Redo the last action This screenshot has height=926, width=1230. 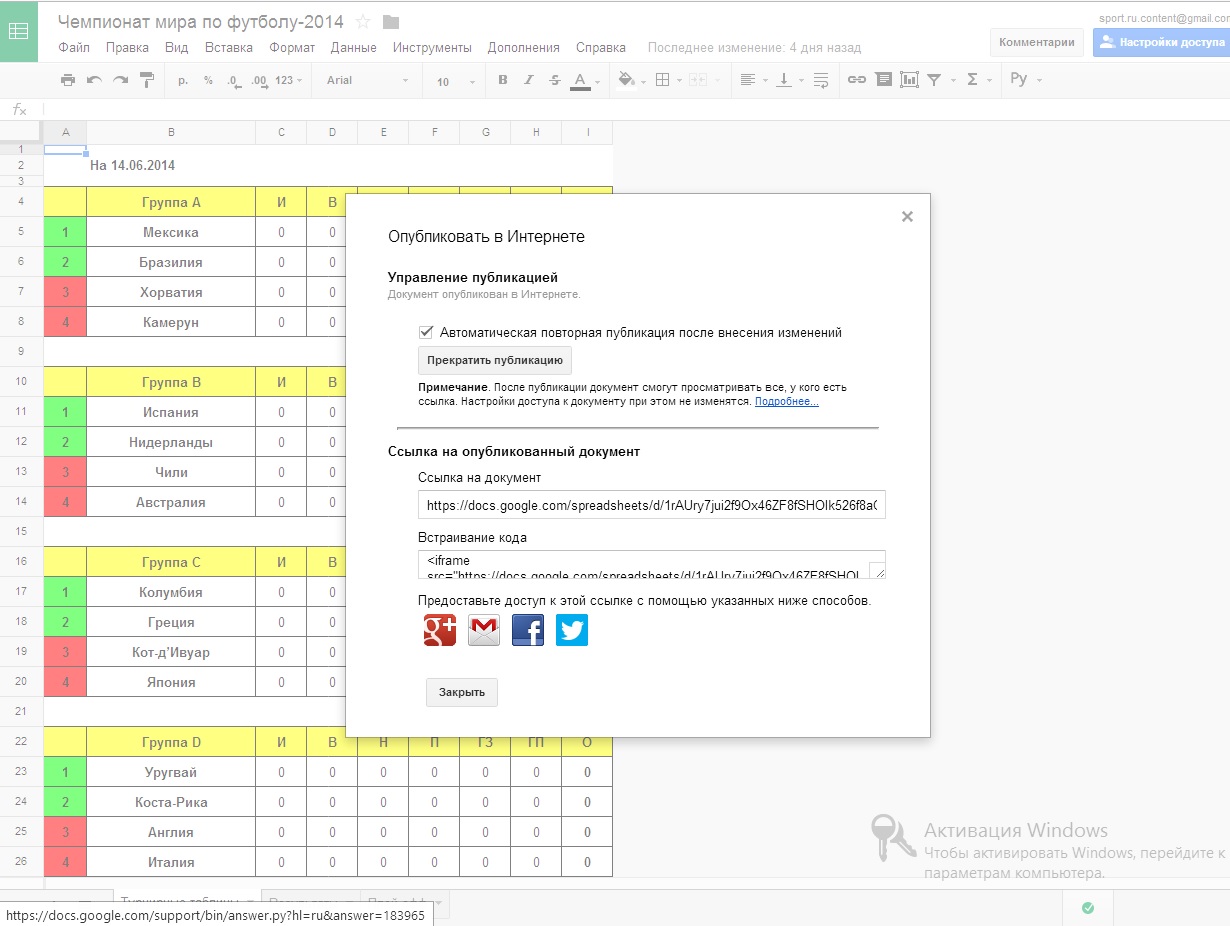(x=120, y=80)
